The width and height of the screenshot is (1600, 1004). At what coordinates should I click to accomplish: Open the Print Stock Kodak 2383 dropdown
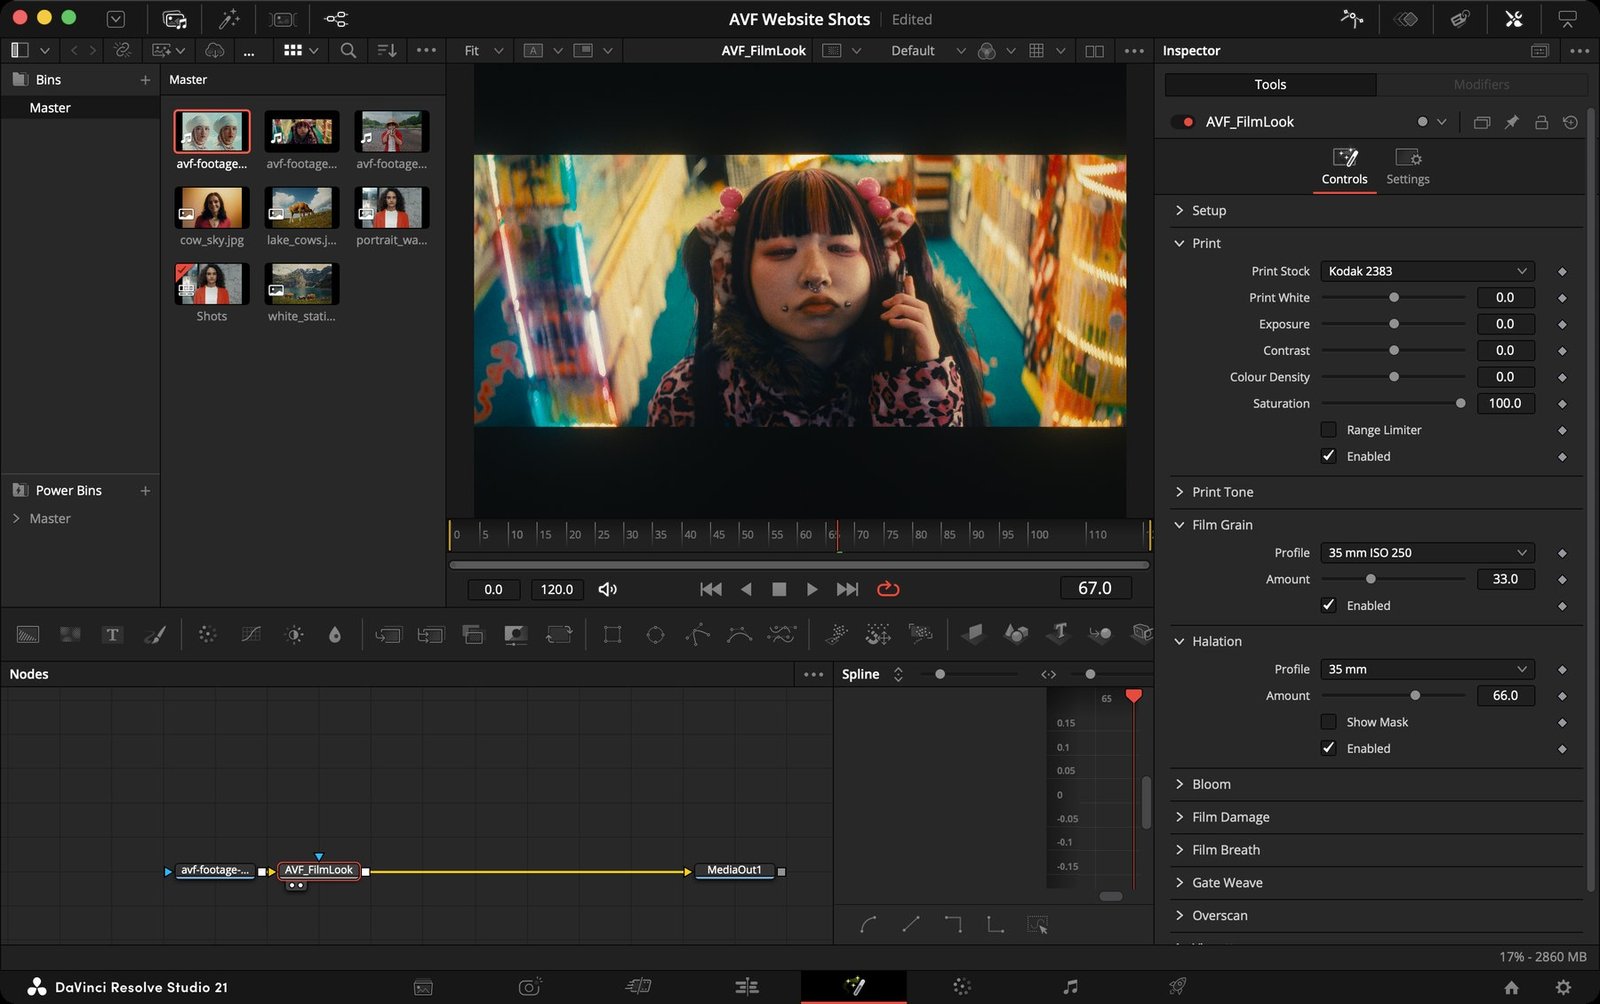click(1427, 271)
